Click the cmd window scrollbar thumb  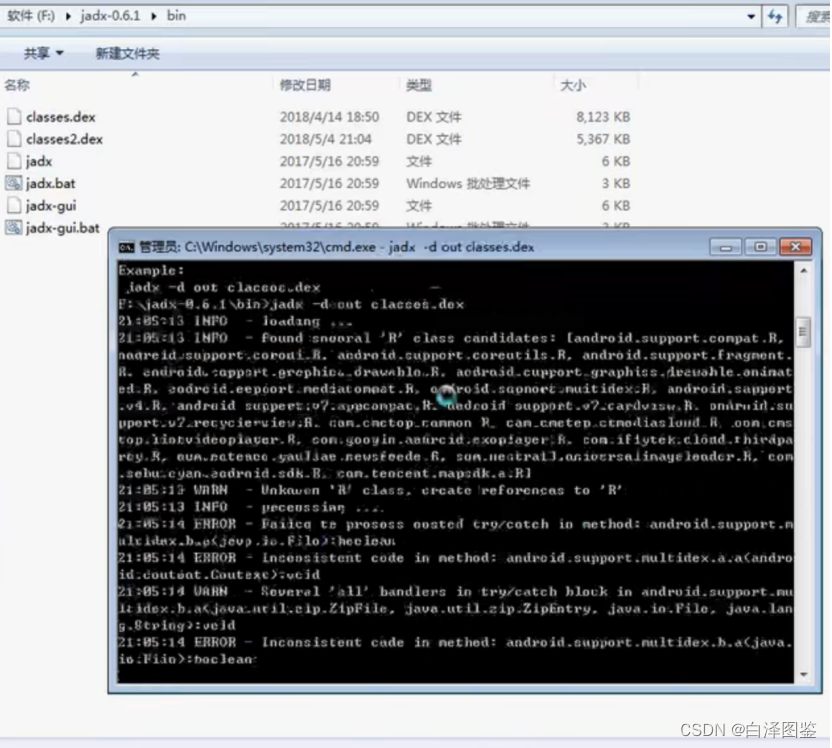pyautogui.click(x=803, y=332)
